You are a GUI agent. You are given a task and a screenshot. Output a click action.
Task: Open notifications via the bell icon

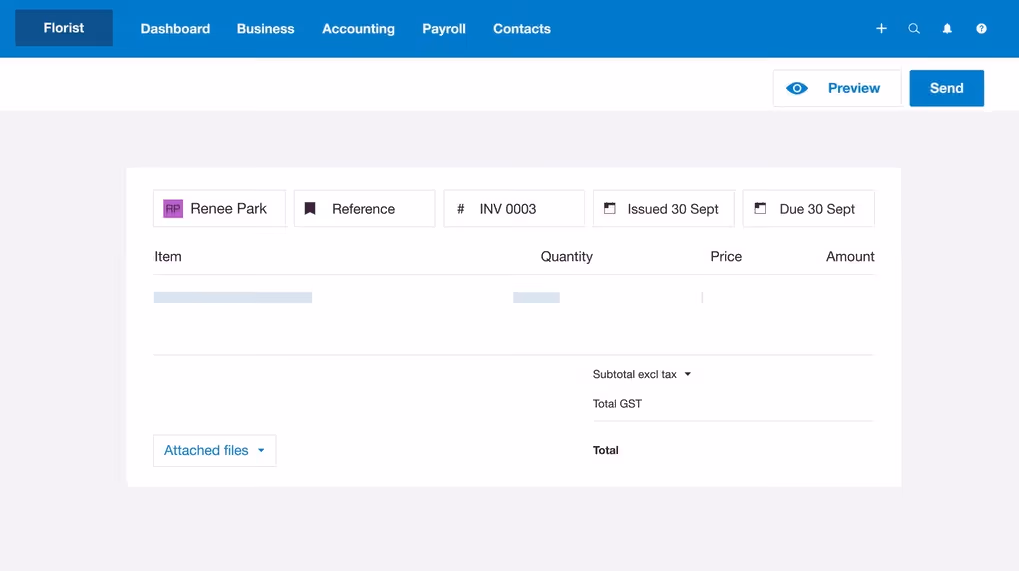point(948,29)
